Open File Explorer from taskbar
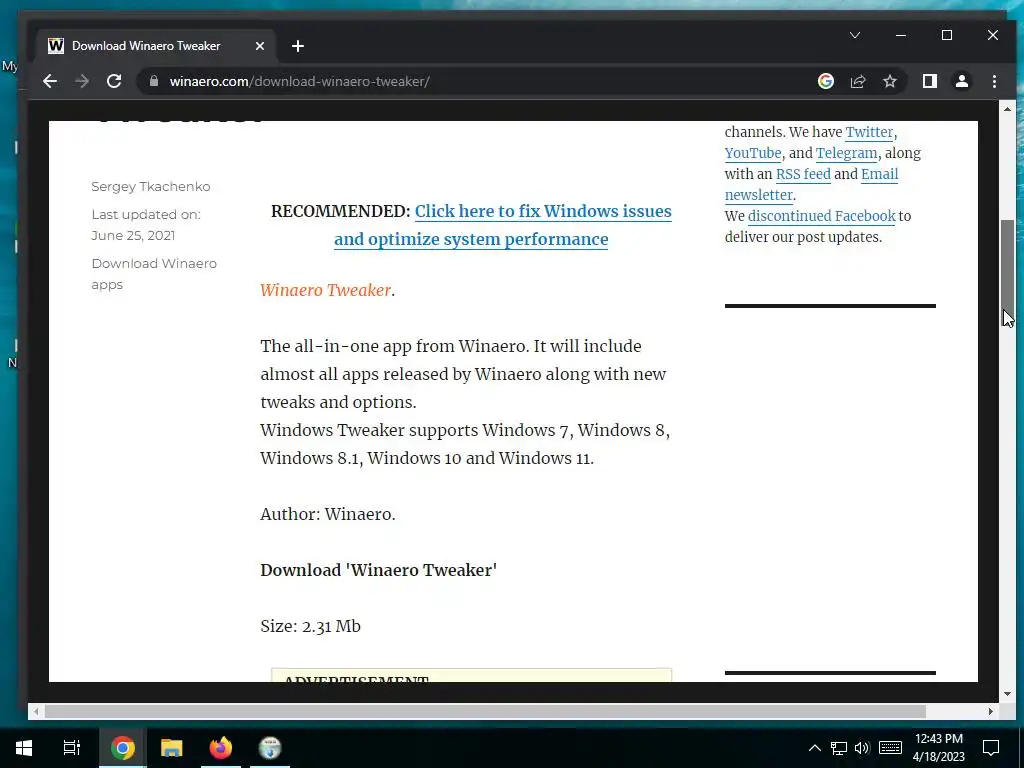1024x768 pixels. click(x=171, y=748)
